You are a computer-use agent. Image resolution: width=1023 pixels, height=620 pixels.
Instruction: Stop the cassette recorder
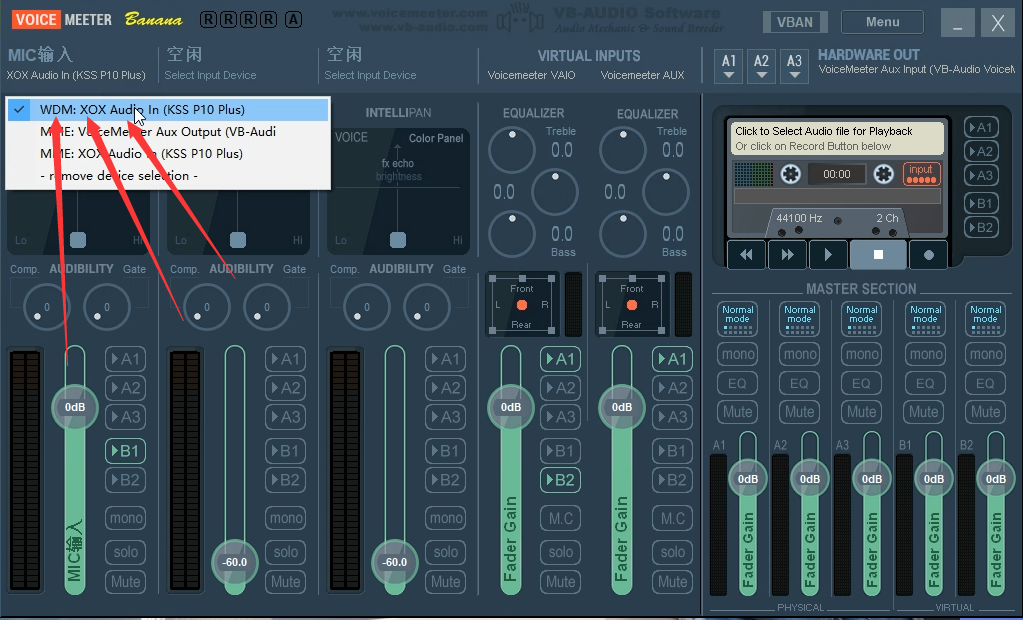(878, 255)
